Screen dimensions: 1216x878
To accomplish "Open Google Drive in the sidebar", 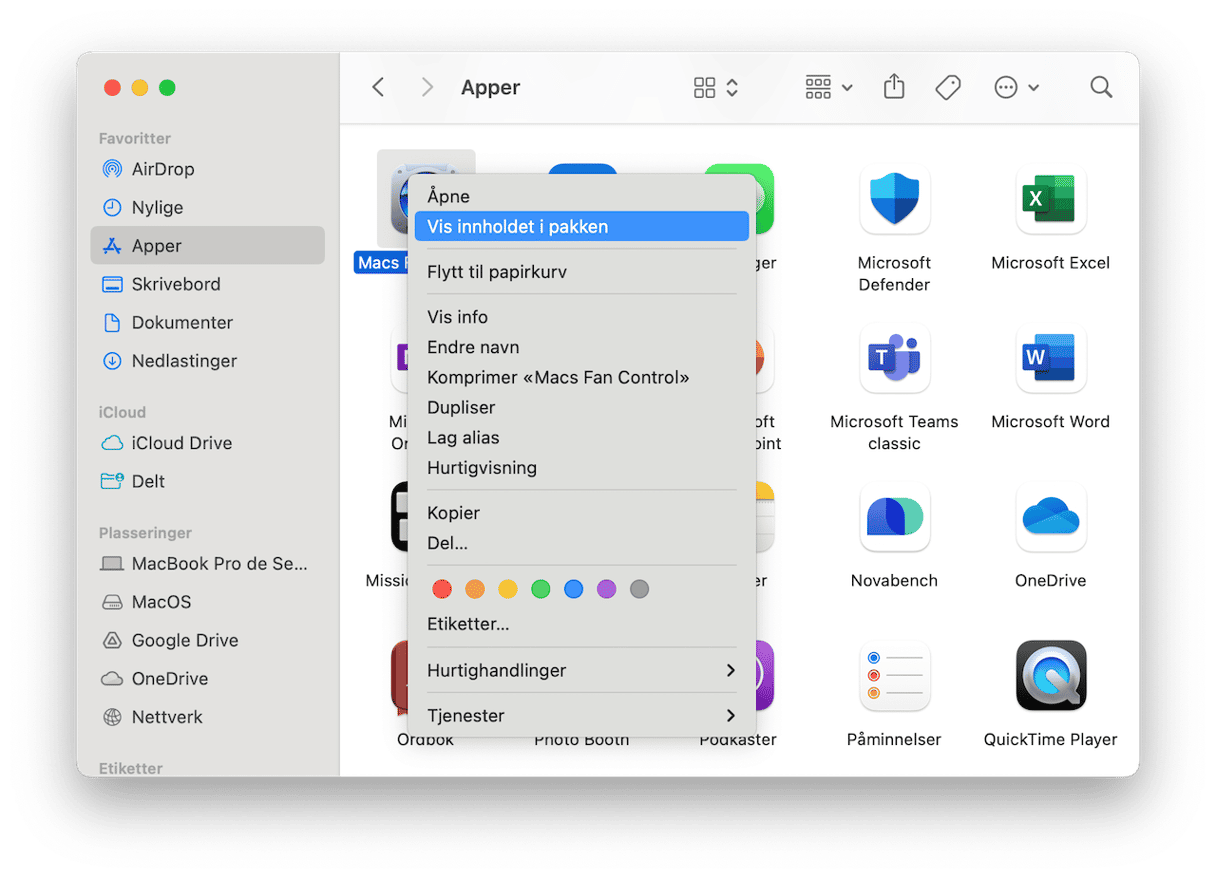I will 207,640.
